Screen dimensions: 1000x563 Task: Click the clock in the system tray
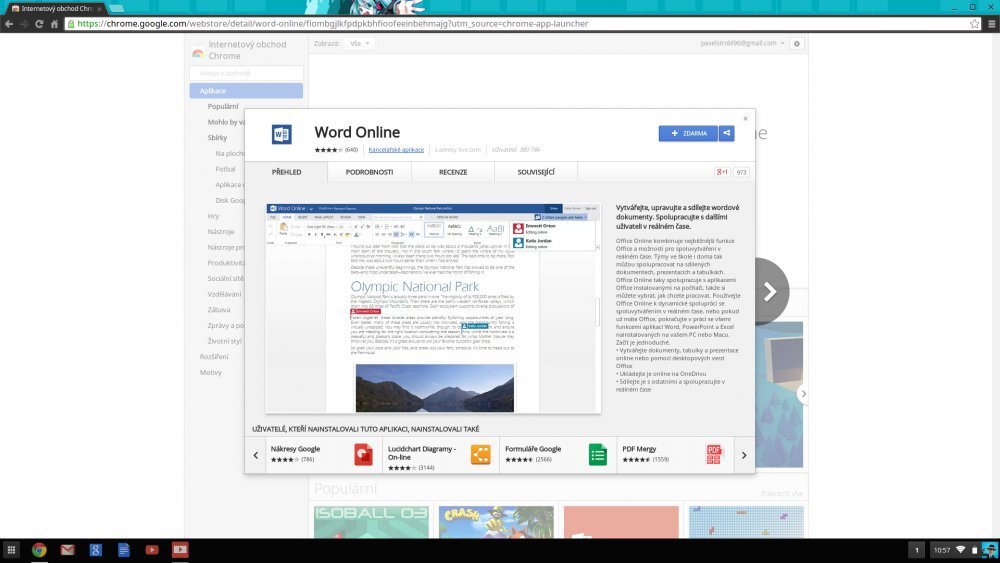942,550
